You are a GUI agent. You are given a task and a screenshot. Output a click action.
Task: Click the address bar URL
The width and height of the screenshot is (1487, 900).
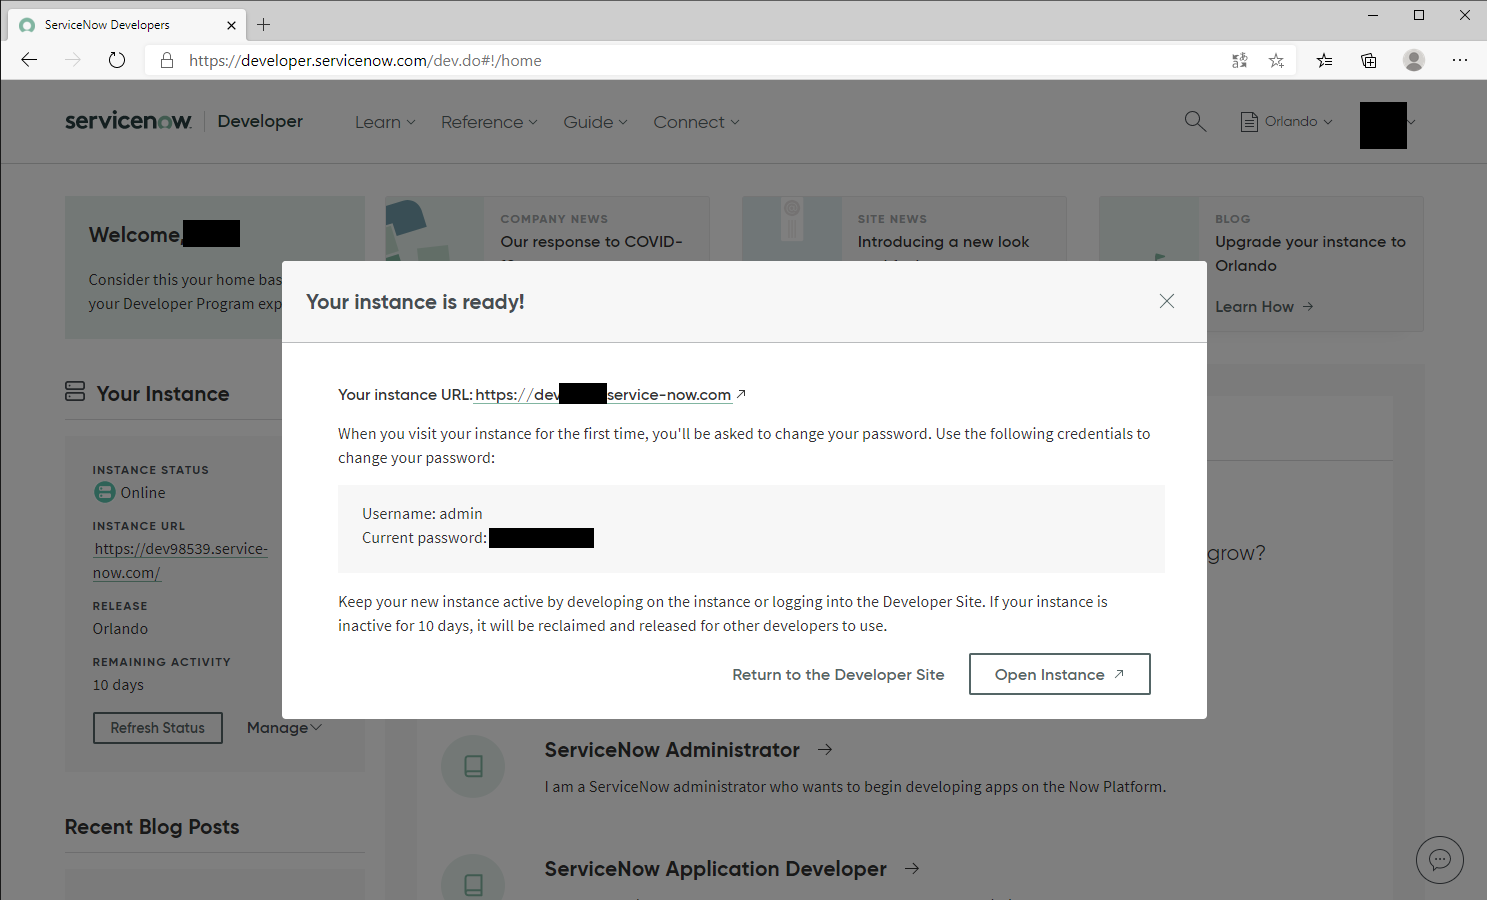click(365, 60)
